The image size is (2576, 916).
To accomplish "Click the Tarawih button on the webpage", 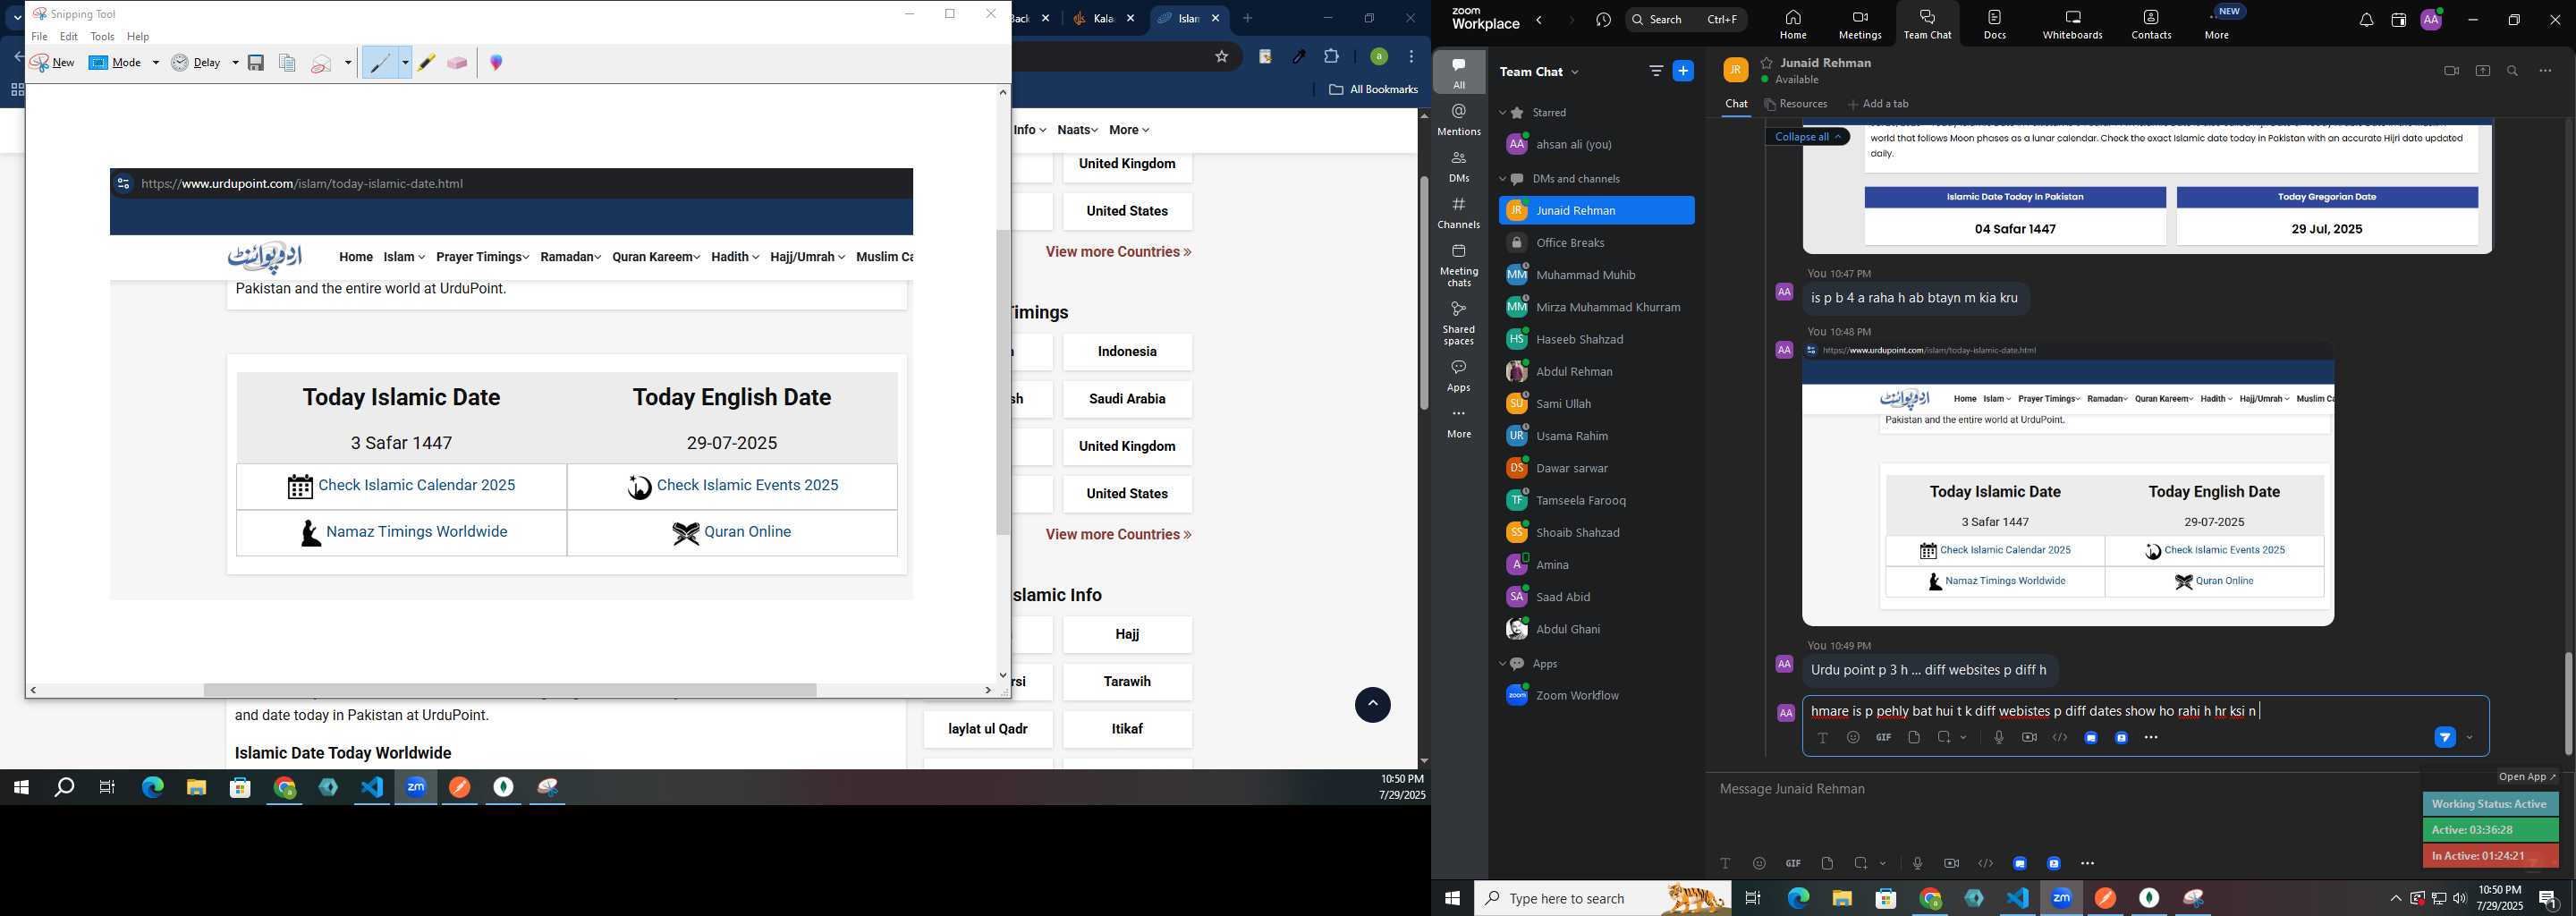I will point(1127,682).
